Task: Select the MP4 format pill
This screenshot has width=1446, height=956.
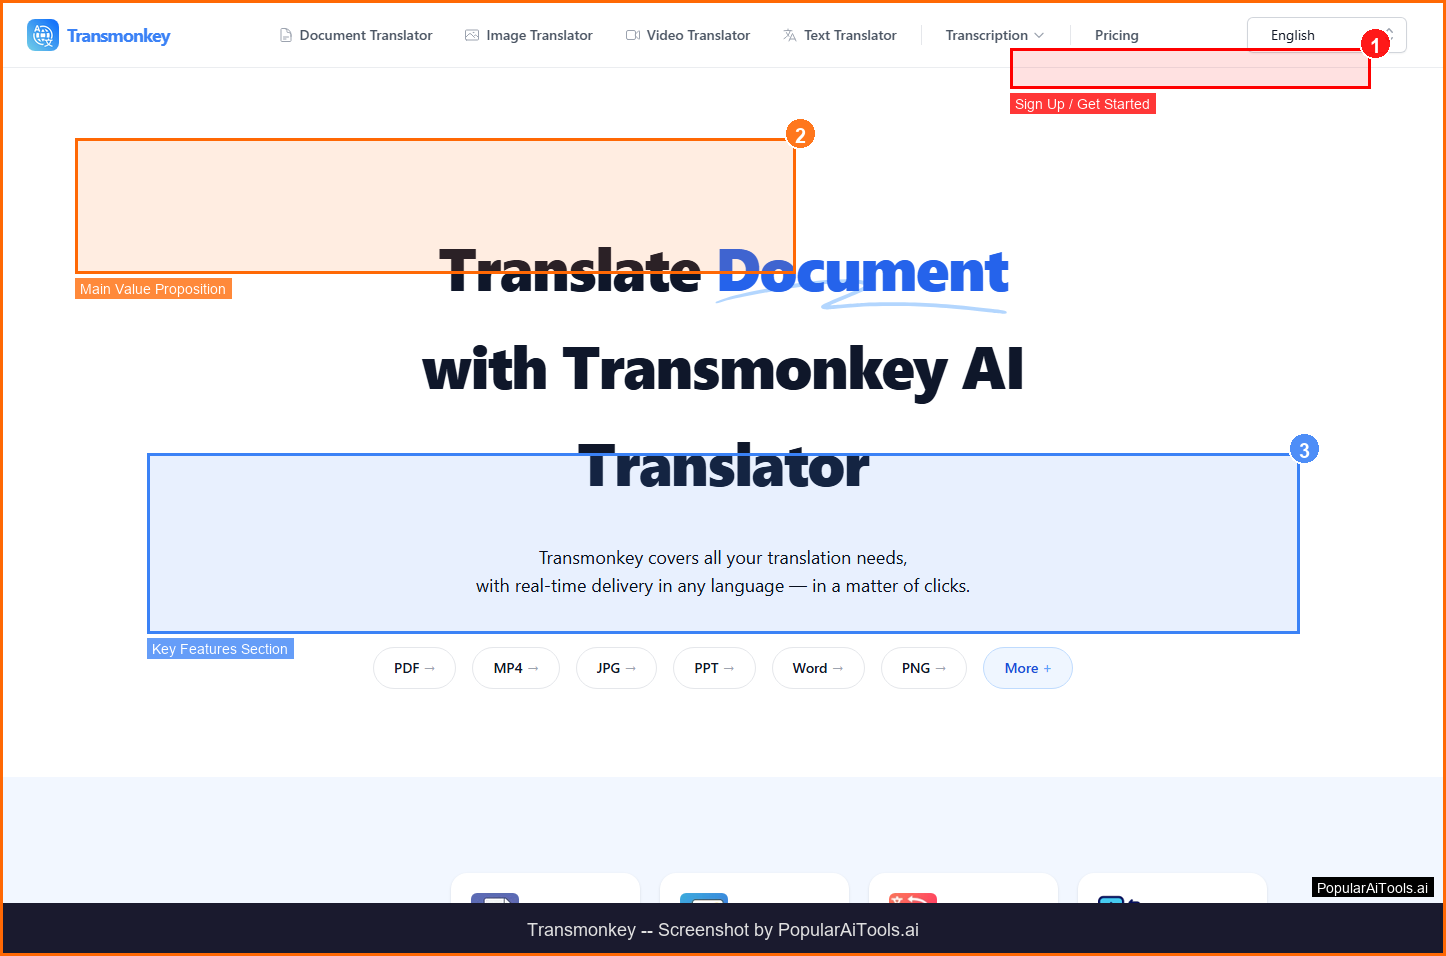Action: click(x=516, y=668)
